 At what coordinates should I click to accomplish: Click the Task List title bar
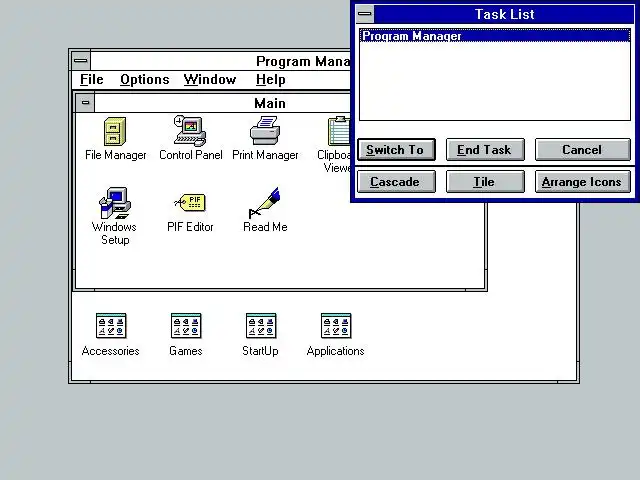pyautogui.click(x=504, y=14)
